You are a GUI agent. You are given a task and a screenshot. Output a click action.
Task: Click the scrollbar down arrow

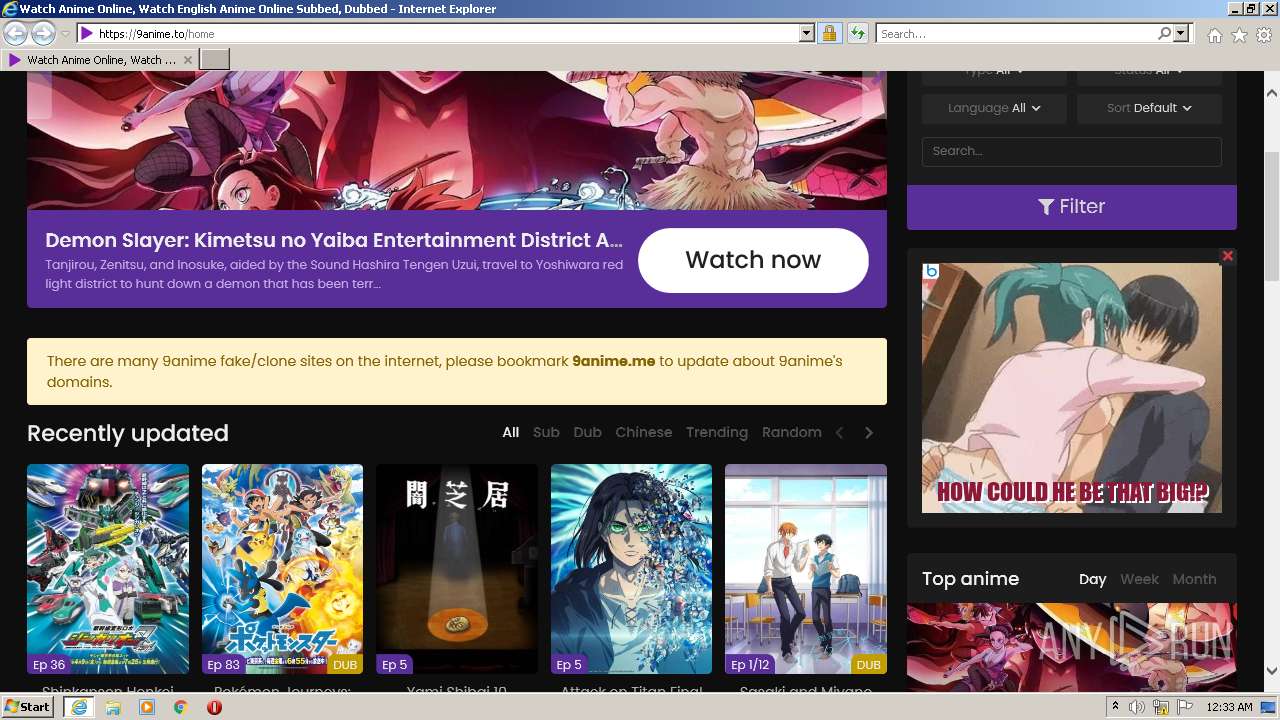(x=1272, y=672)
